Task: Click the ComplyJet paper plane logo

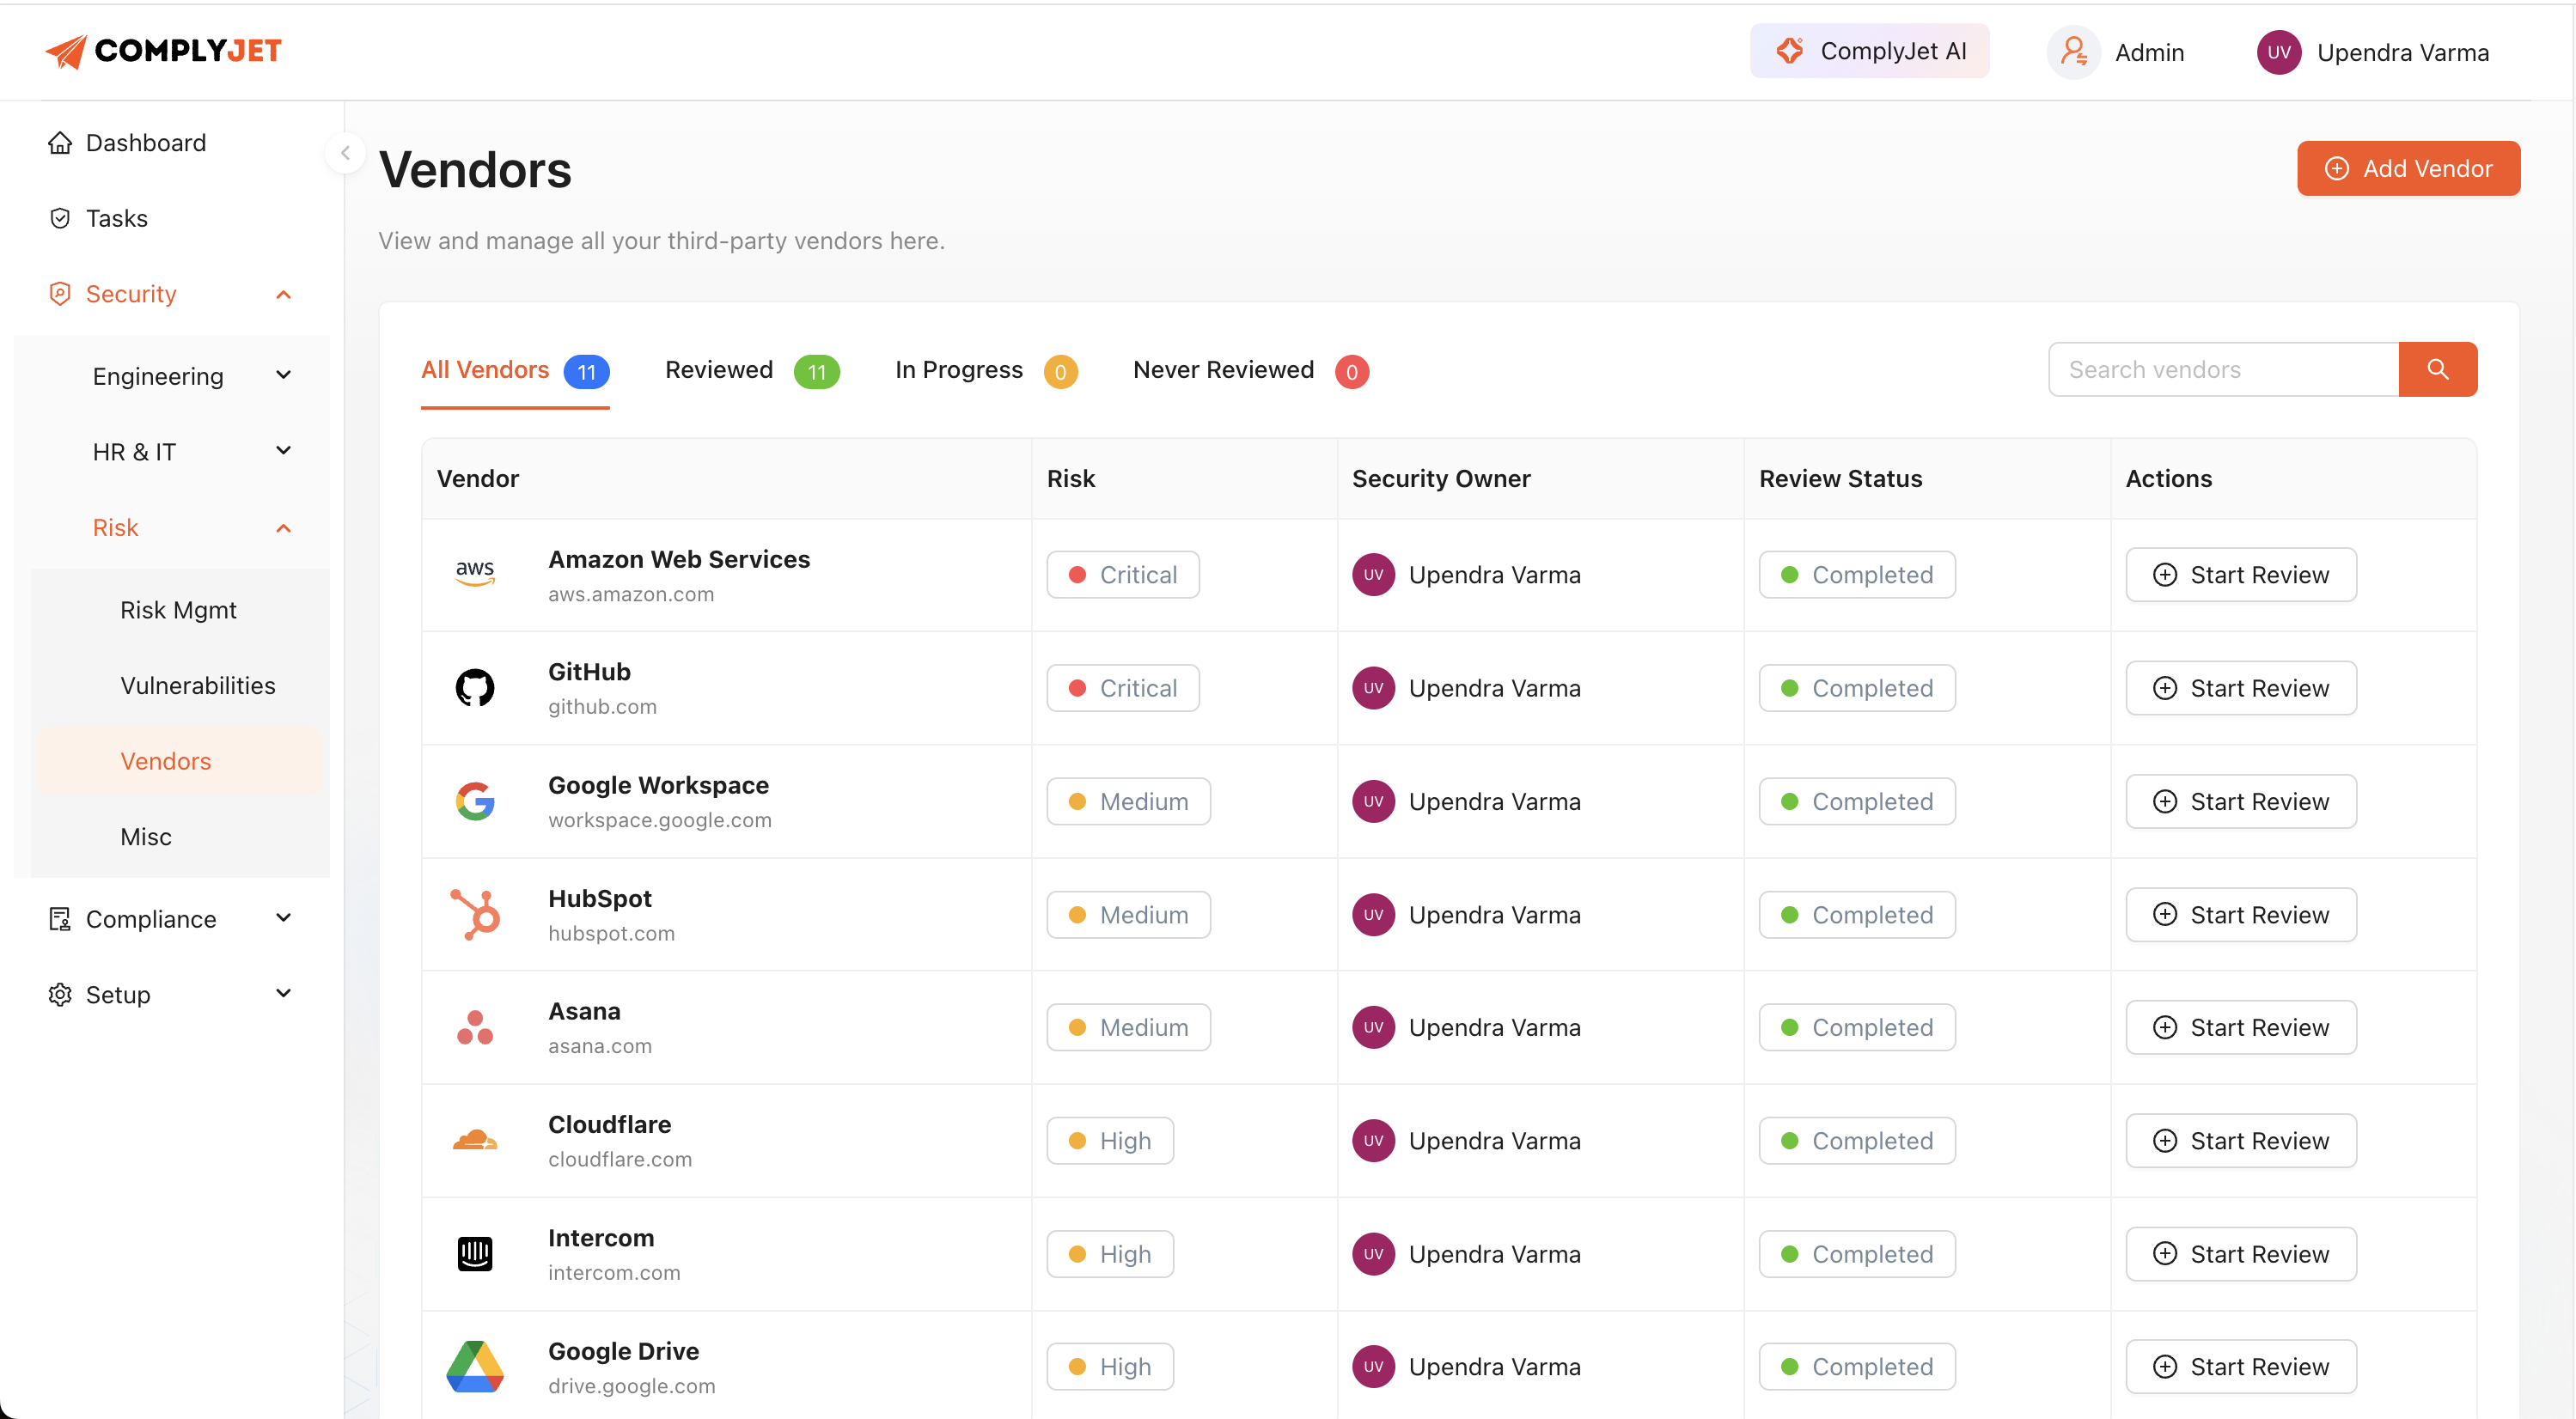Action: [67, 51]
